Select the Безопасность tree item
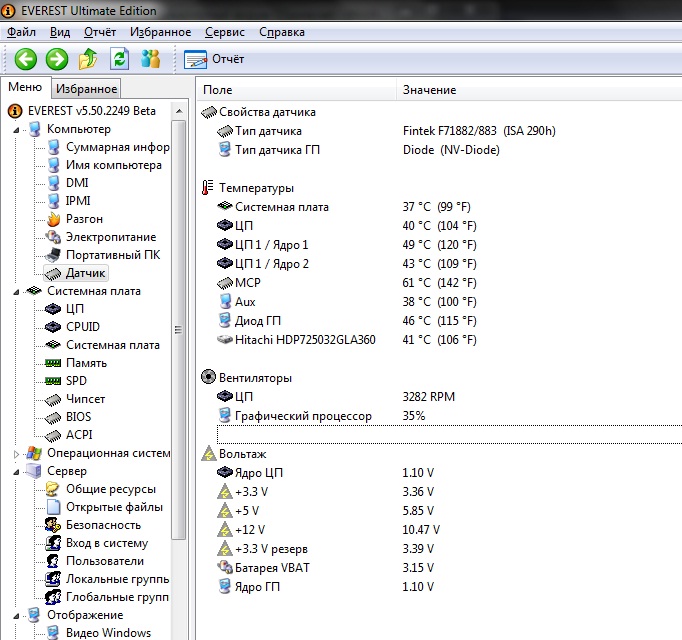The height and width of the screenshot is (640, 682). pyautogui.click(x=103, y=525)
